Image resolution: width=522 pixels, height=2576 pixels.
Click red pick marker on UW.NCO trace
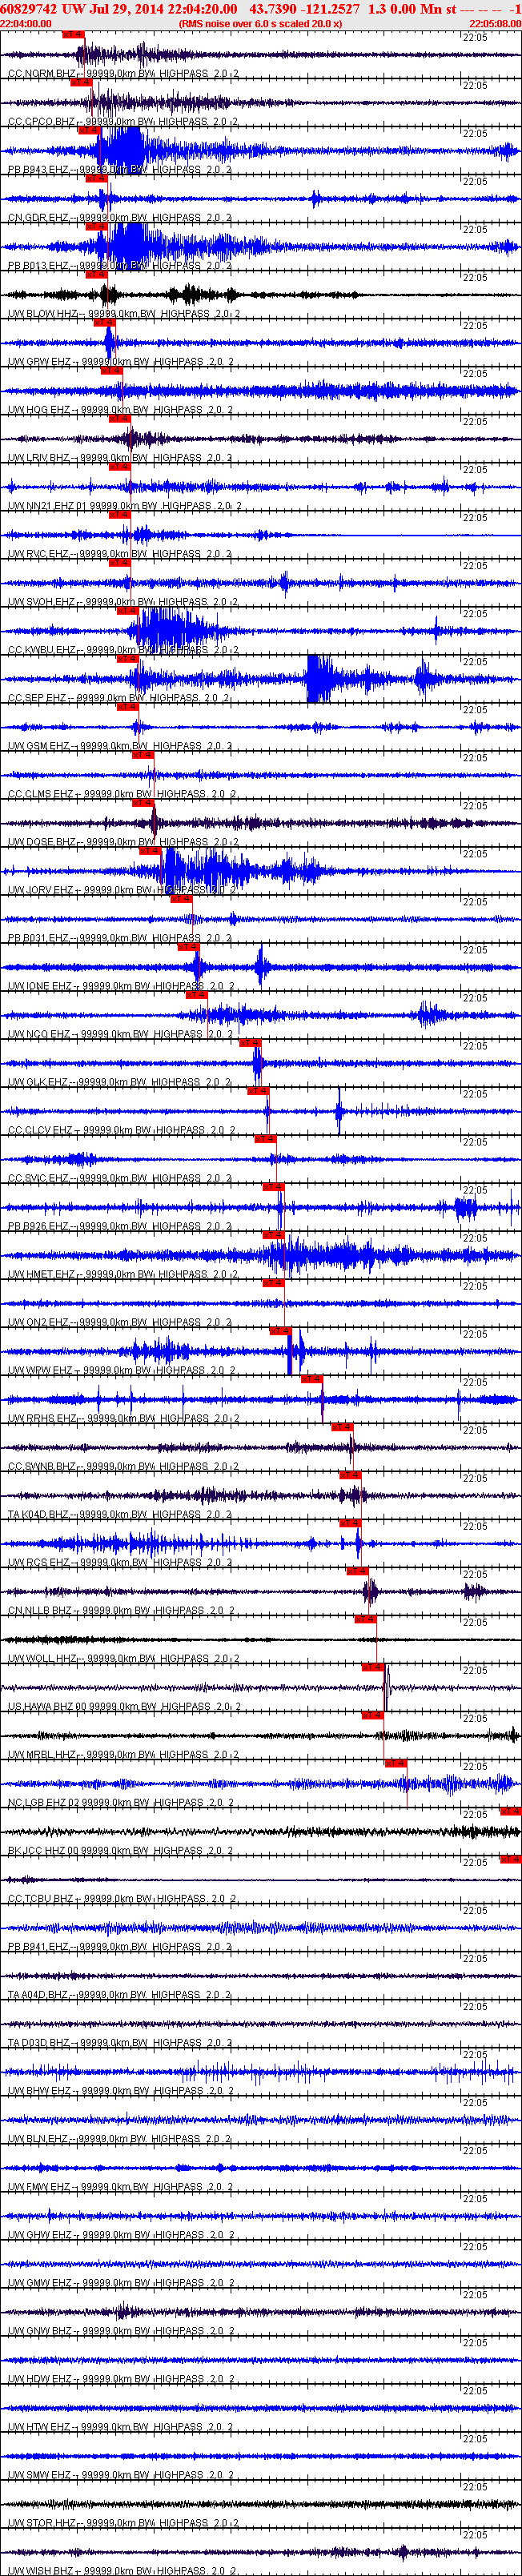point(196,994)
